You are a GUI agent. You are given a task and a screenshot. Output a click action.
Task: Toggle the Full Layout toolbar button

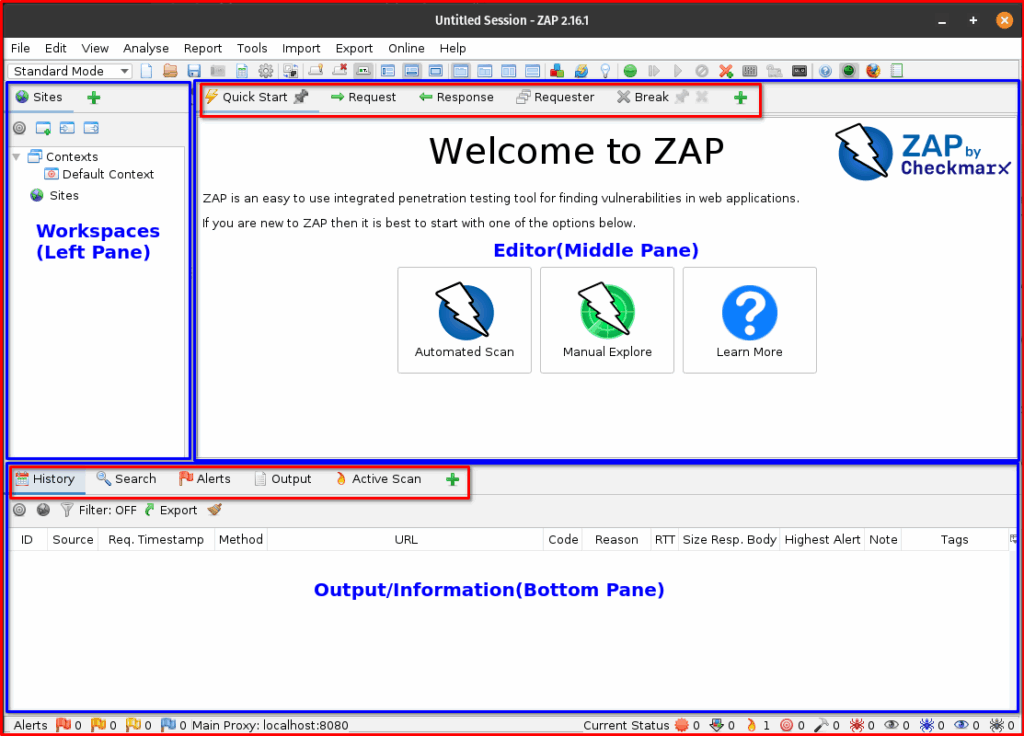click(436, 71)
